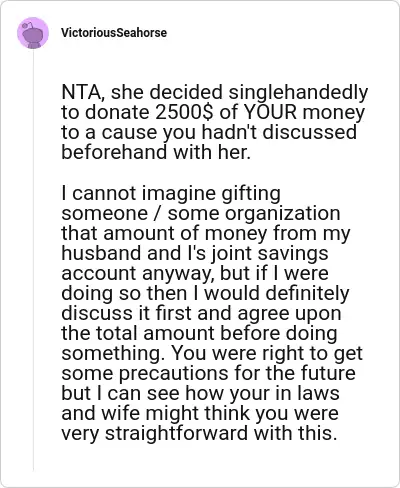Click the capitalized word "YOUR"
The width and height of the screenshot is (400, 488).
[x=270, y=112]
